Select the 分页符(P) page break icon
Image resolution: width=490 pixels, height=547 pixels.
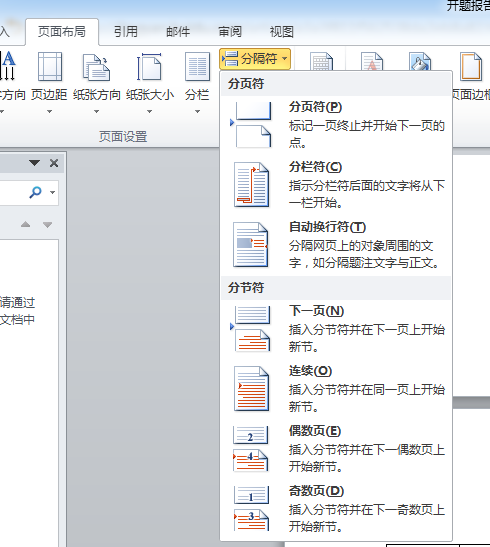point(251,125)
